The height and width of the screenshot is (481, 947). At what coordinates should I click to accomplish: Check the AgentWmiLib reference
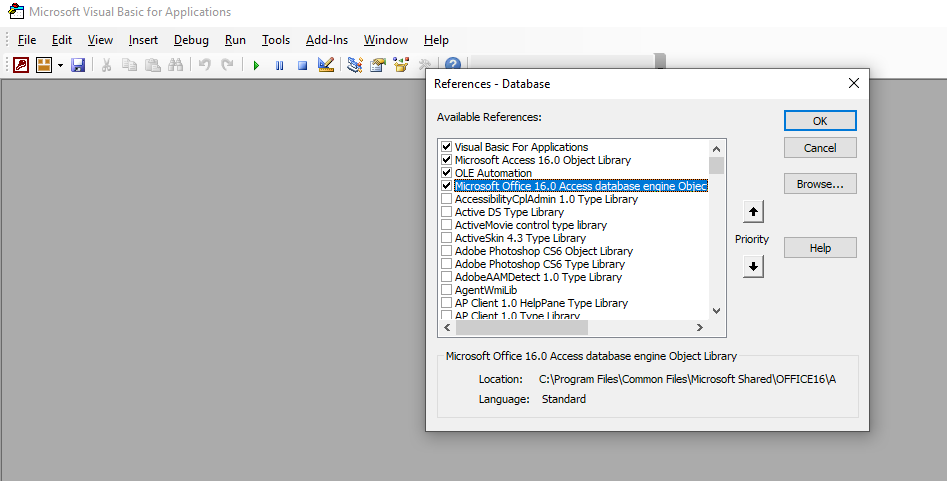446,289
